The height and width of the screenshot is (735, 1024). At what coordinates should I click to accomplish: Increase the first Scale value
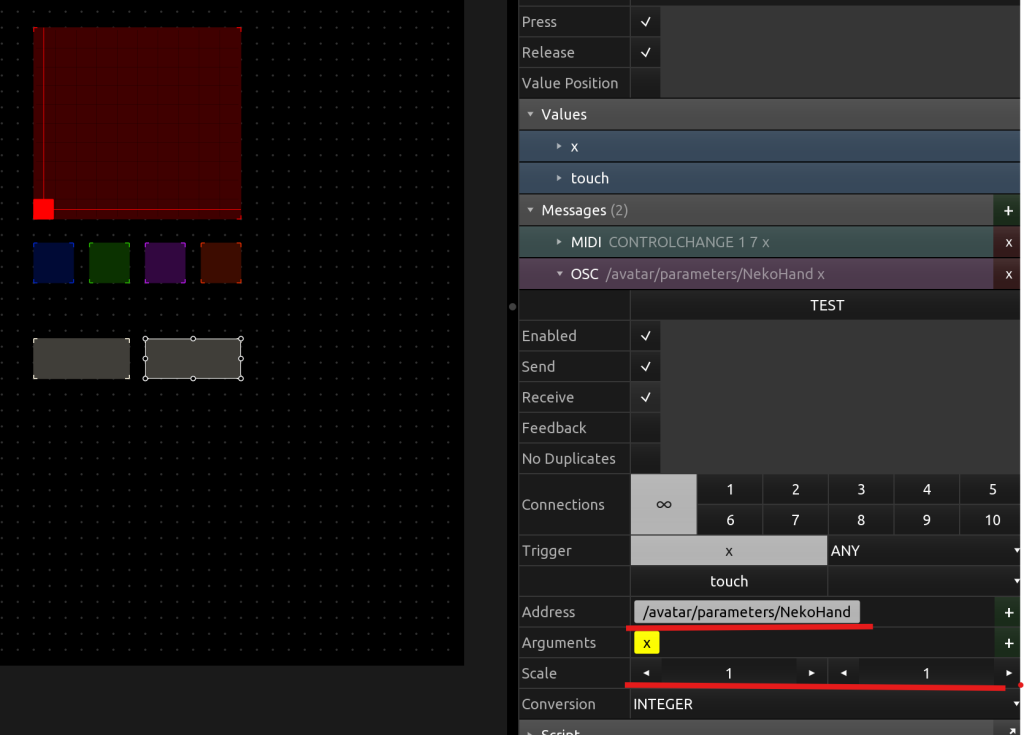pyautogui.click(x=812, y=674)
